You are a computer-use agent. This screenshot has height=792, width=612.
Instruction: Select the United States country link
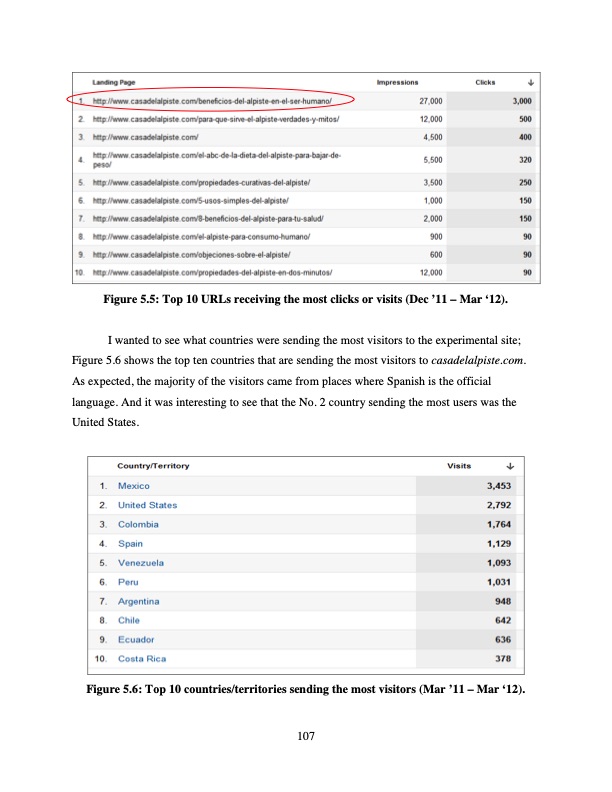147,505
